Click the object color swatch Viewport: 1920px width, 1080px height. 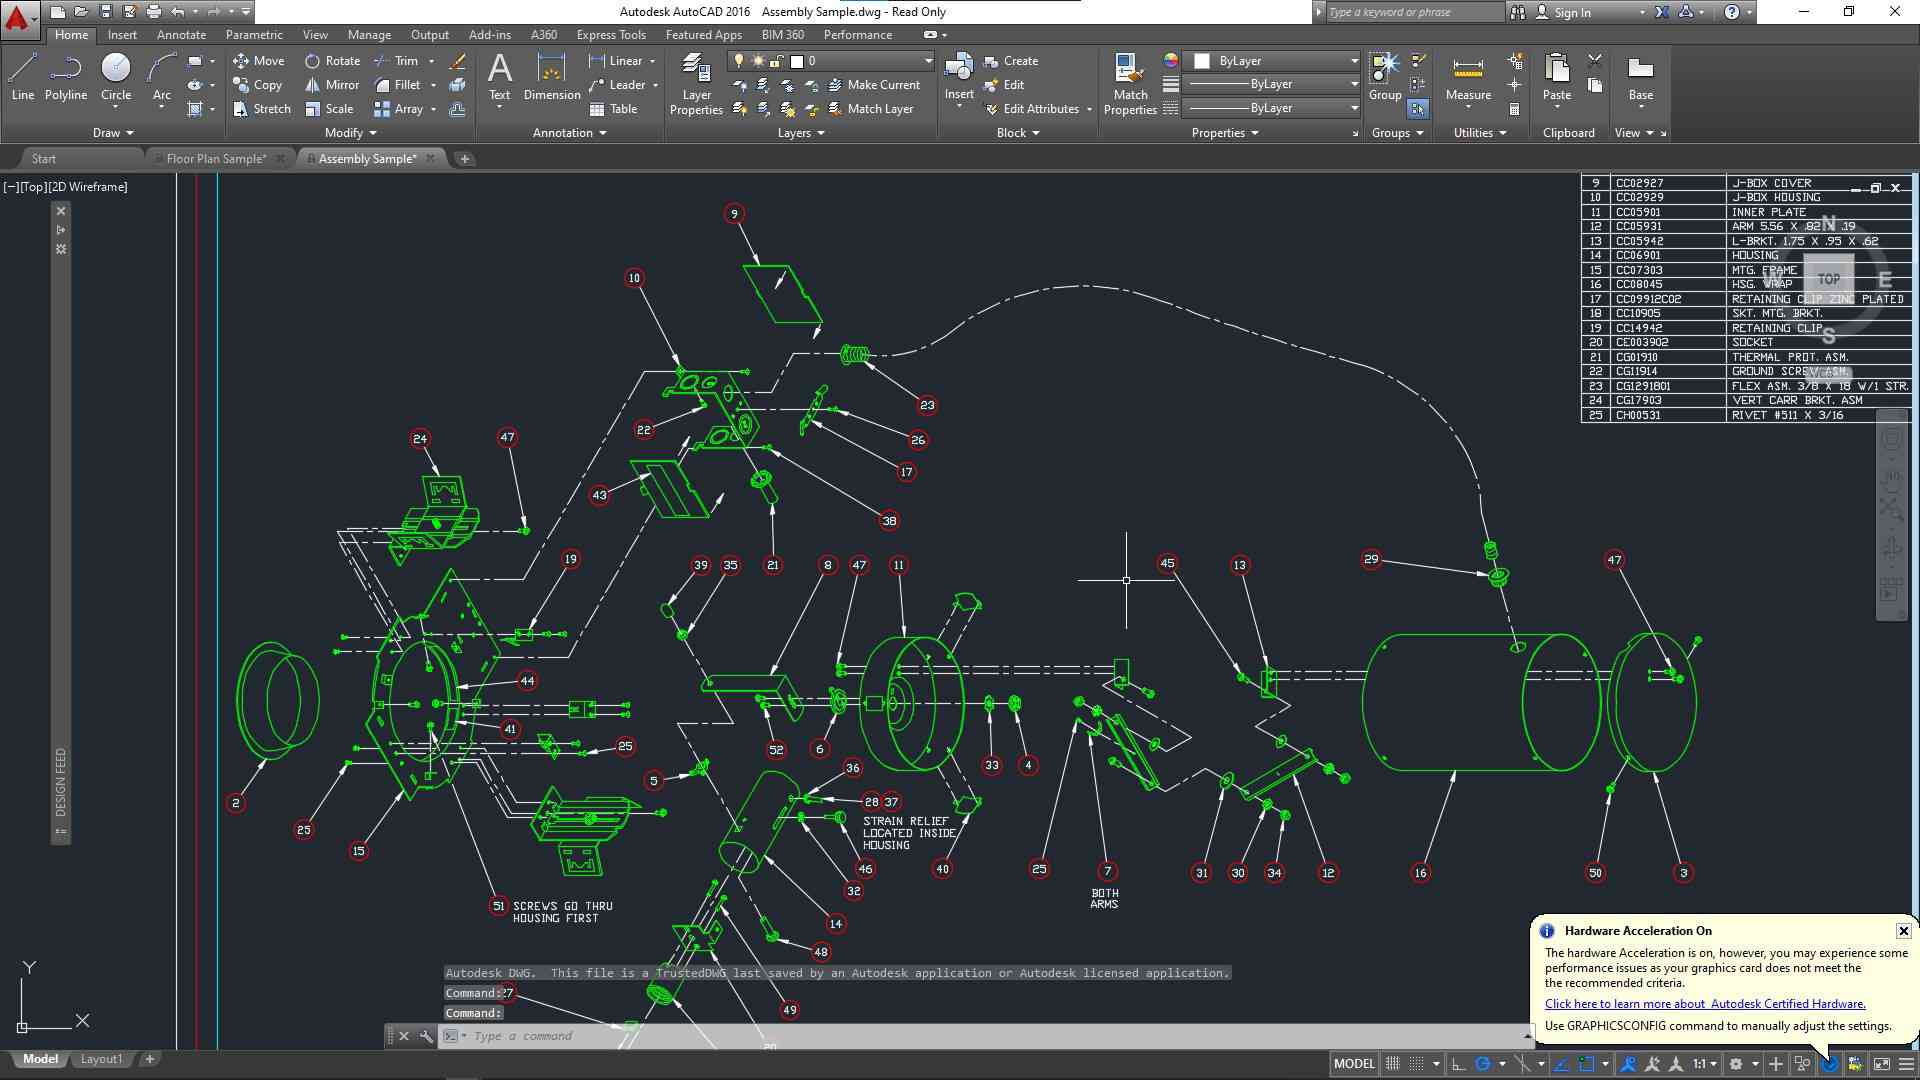(x=1202, y=61)
